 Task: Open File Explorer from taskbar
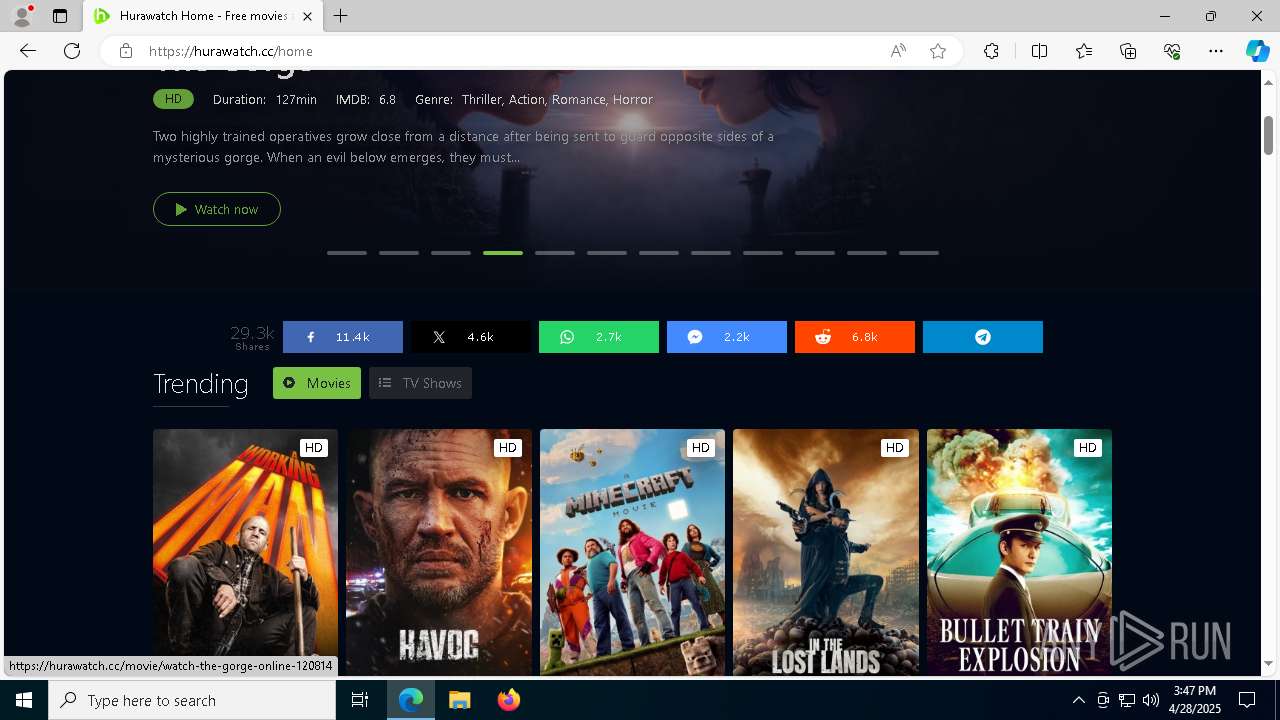459,700
